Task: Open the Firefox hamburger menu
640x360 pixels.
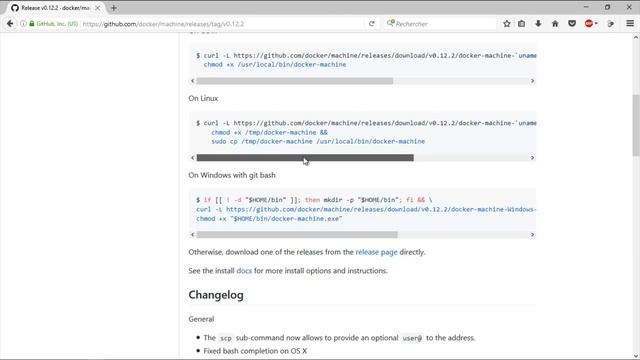Action: click(630, 24)
